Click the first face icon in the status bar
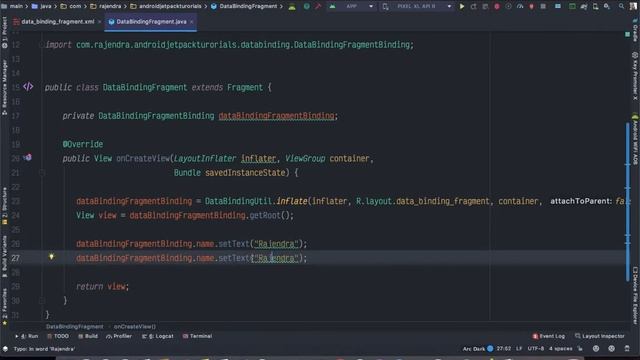The image size is (640, 360). (x=596, y=349)
